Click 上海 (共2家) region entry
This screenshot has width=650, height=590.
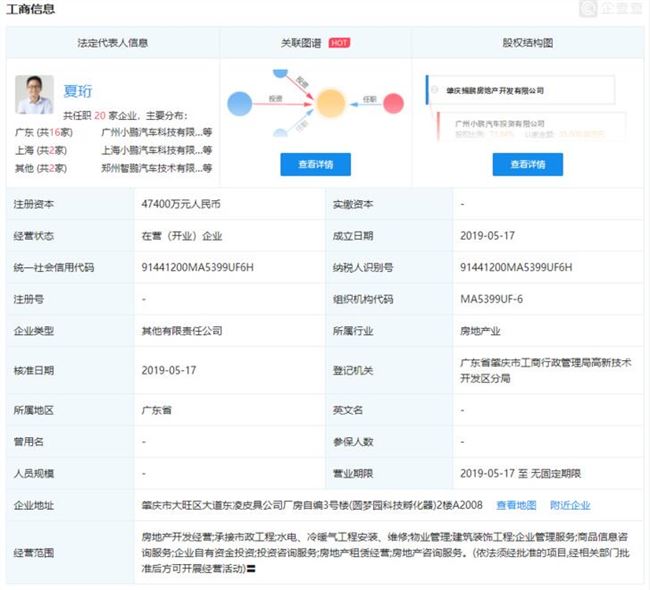(41, 150)
